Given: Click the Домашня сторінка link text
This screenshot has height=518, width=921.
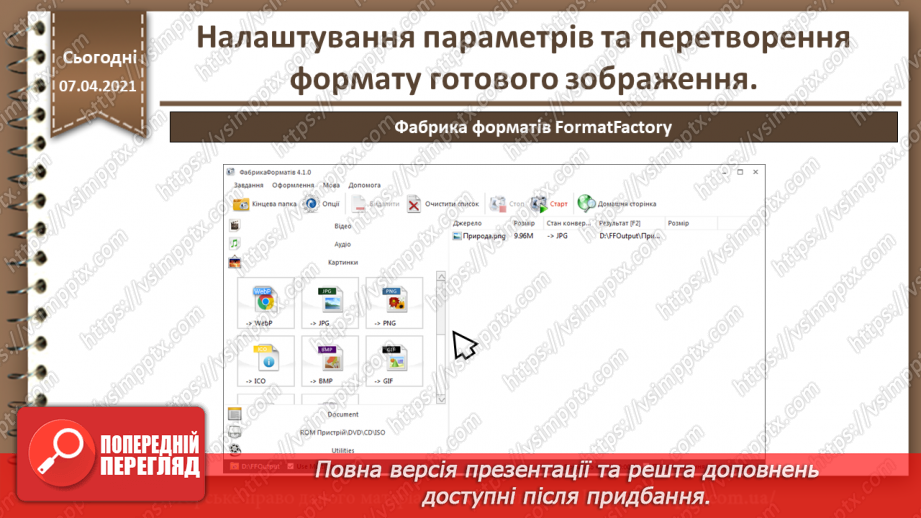Looking at the screenshot, I should tap(627, 204).
